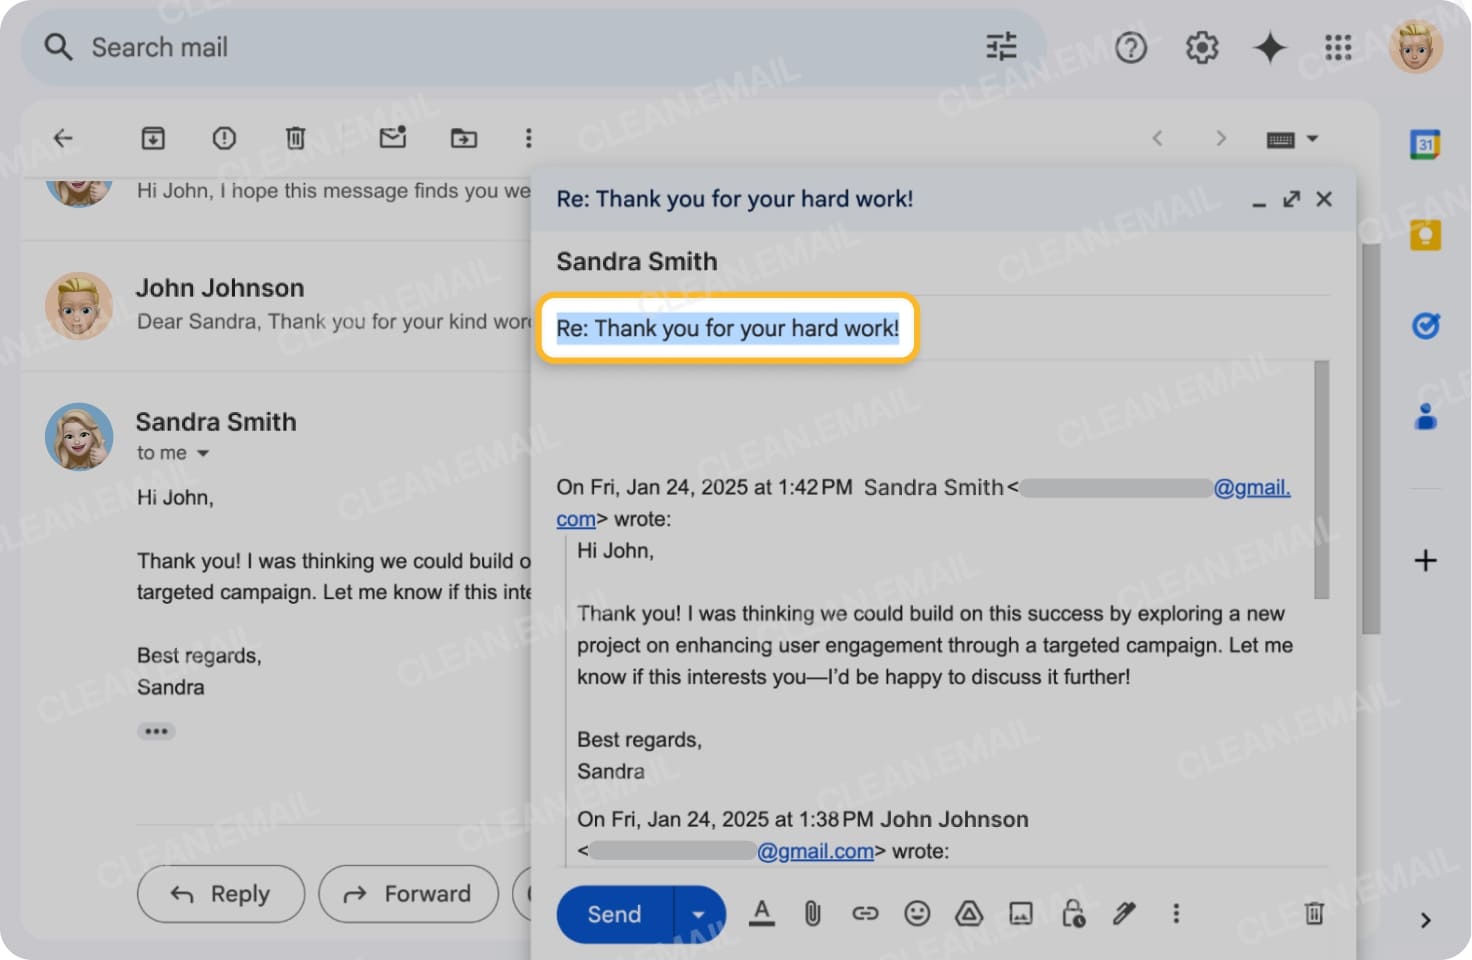Archive the open conversation
Image resolution: width=1472 pixels, height=960 pixels.
coord(152,138)
